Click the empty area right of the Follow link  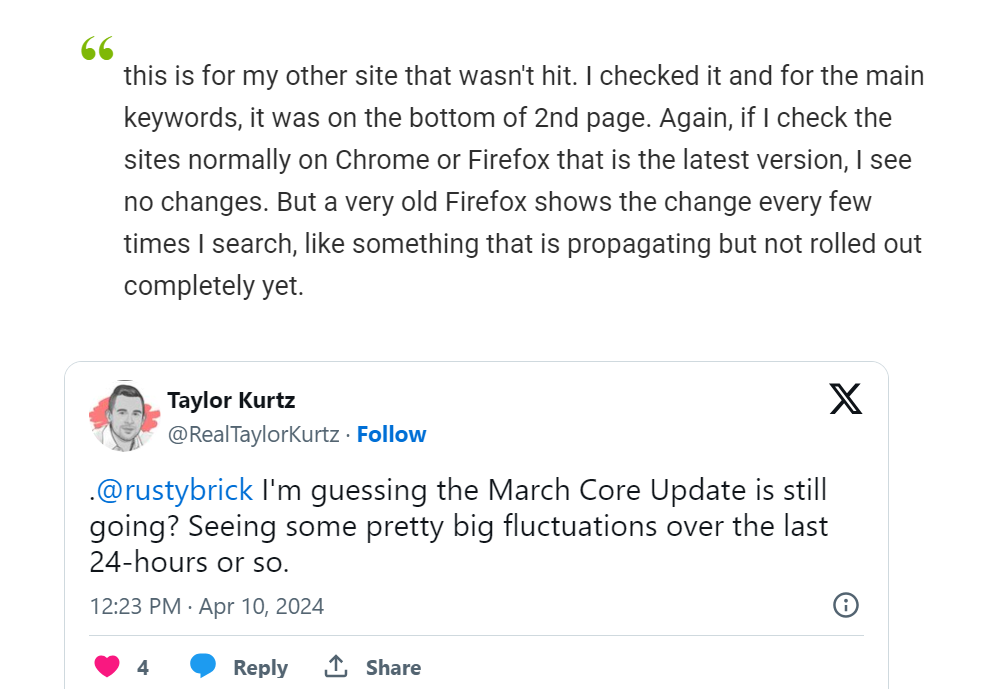pos(600,434)
